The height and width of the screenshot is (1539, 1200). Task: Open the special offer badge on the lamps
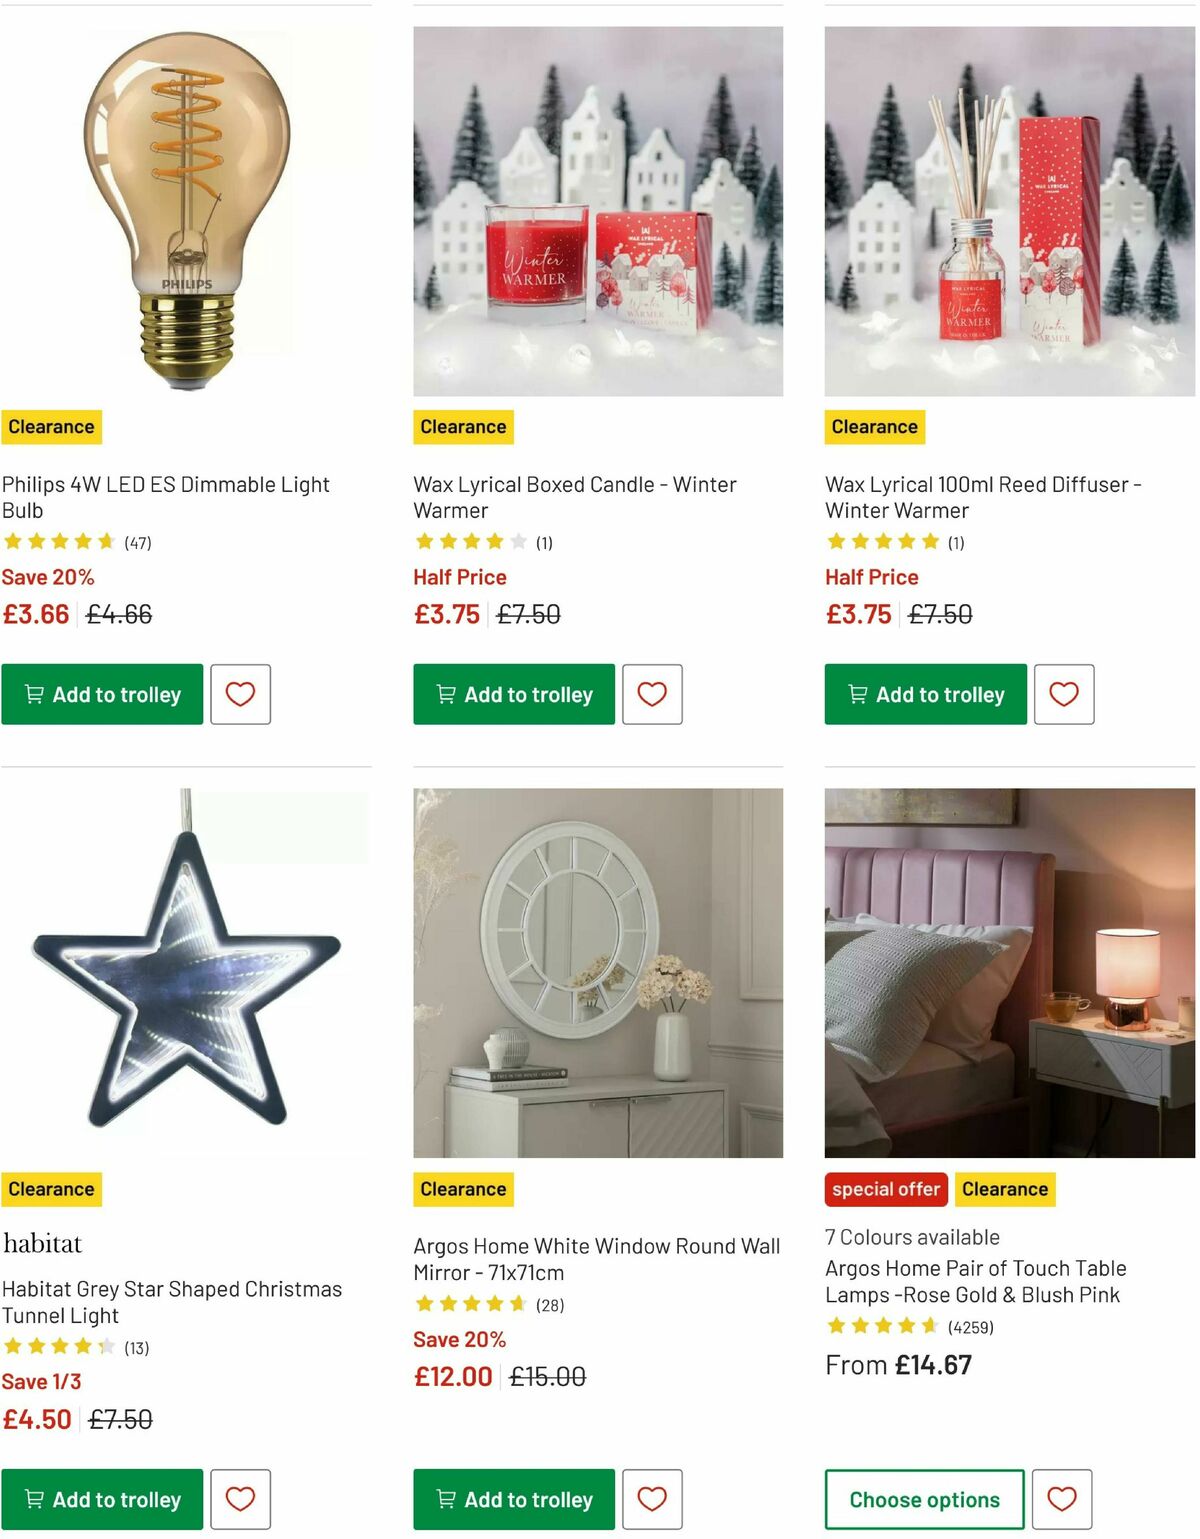click(x=885, y=1189)
